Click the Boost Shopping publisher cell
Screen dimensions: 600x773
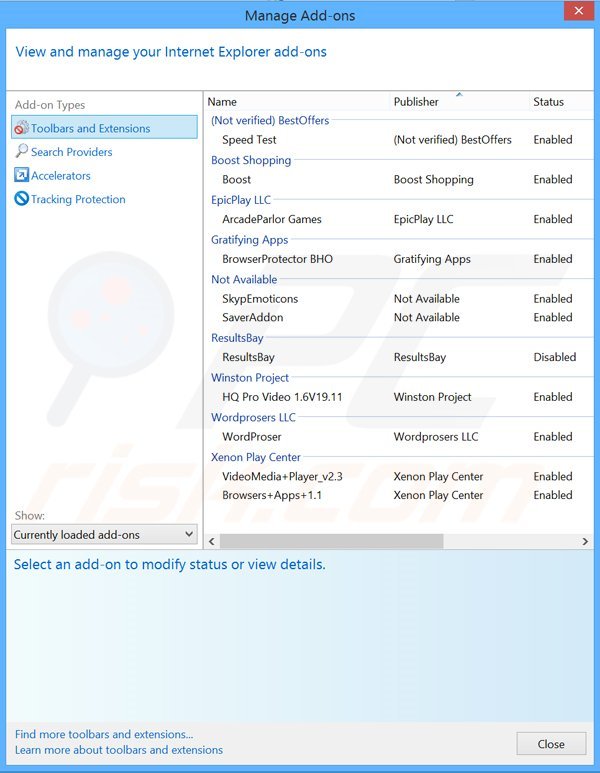(x=433, y=179)
